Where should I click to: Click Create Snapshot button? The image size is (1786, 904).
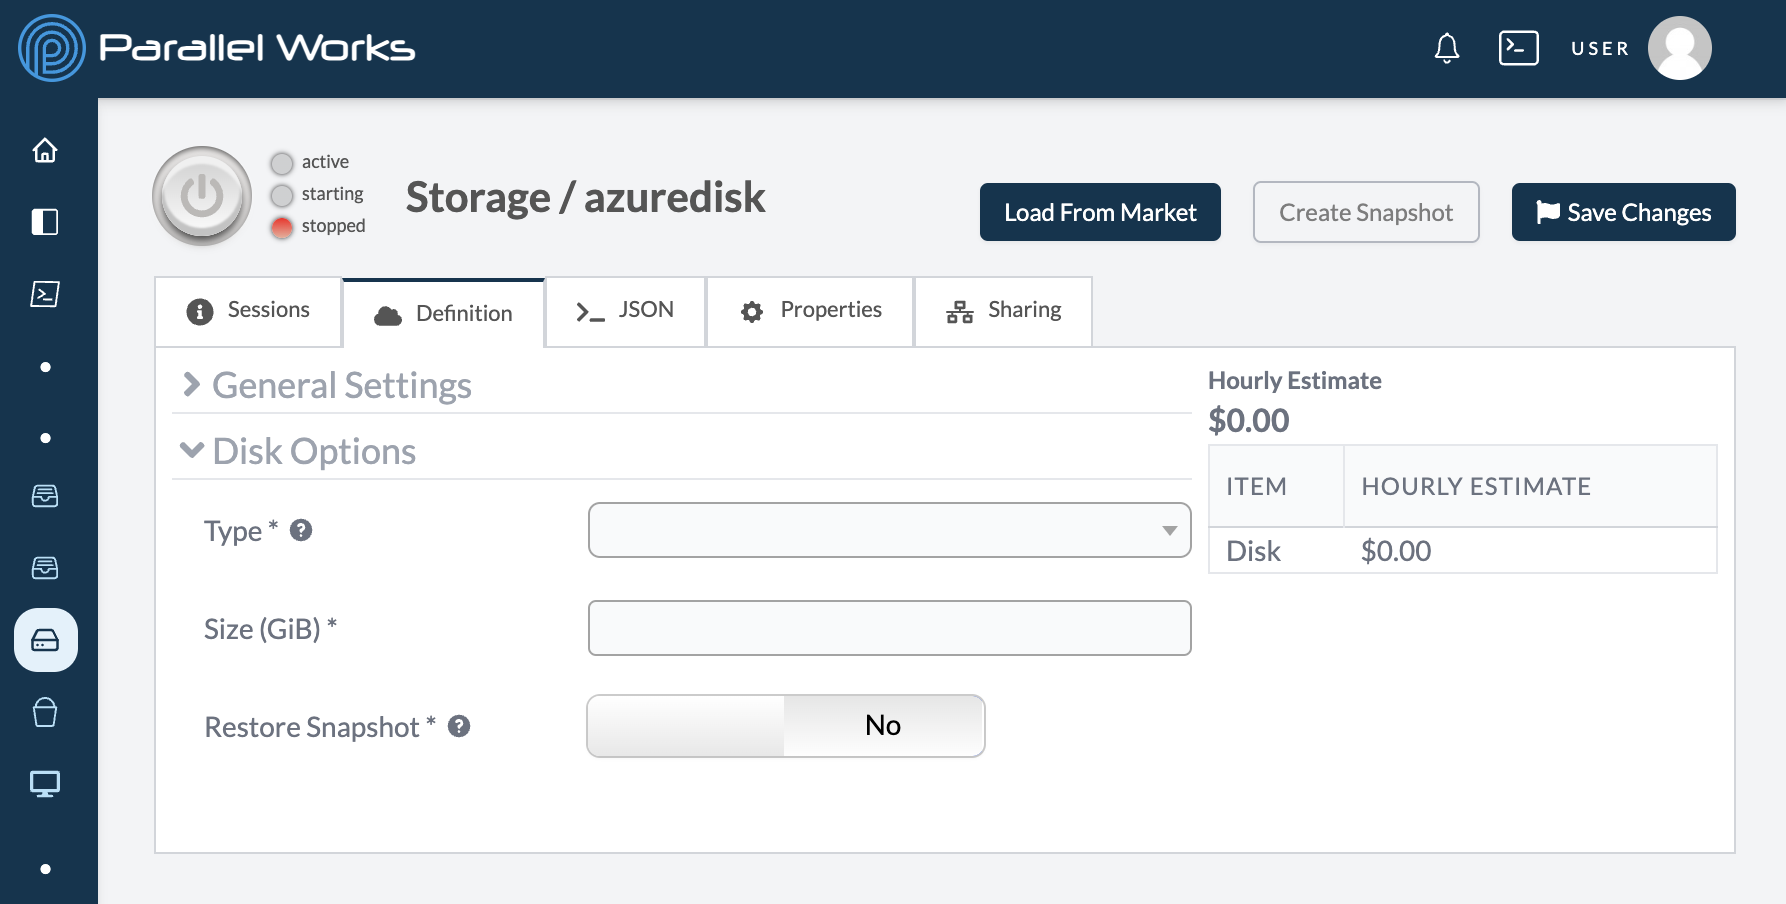1366,212
